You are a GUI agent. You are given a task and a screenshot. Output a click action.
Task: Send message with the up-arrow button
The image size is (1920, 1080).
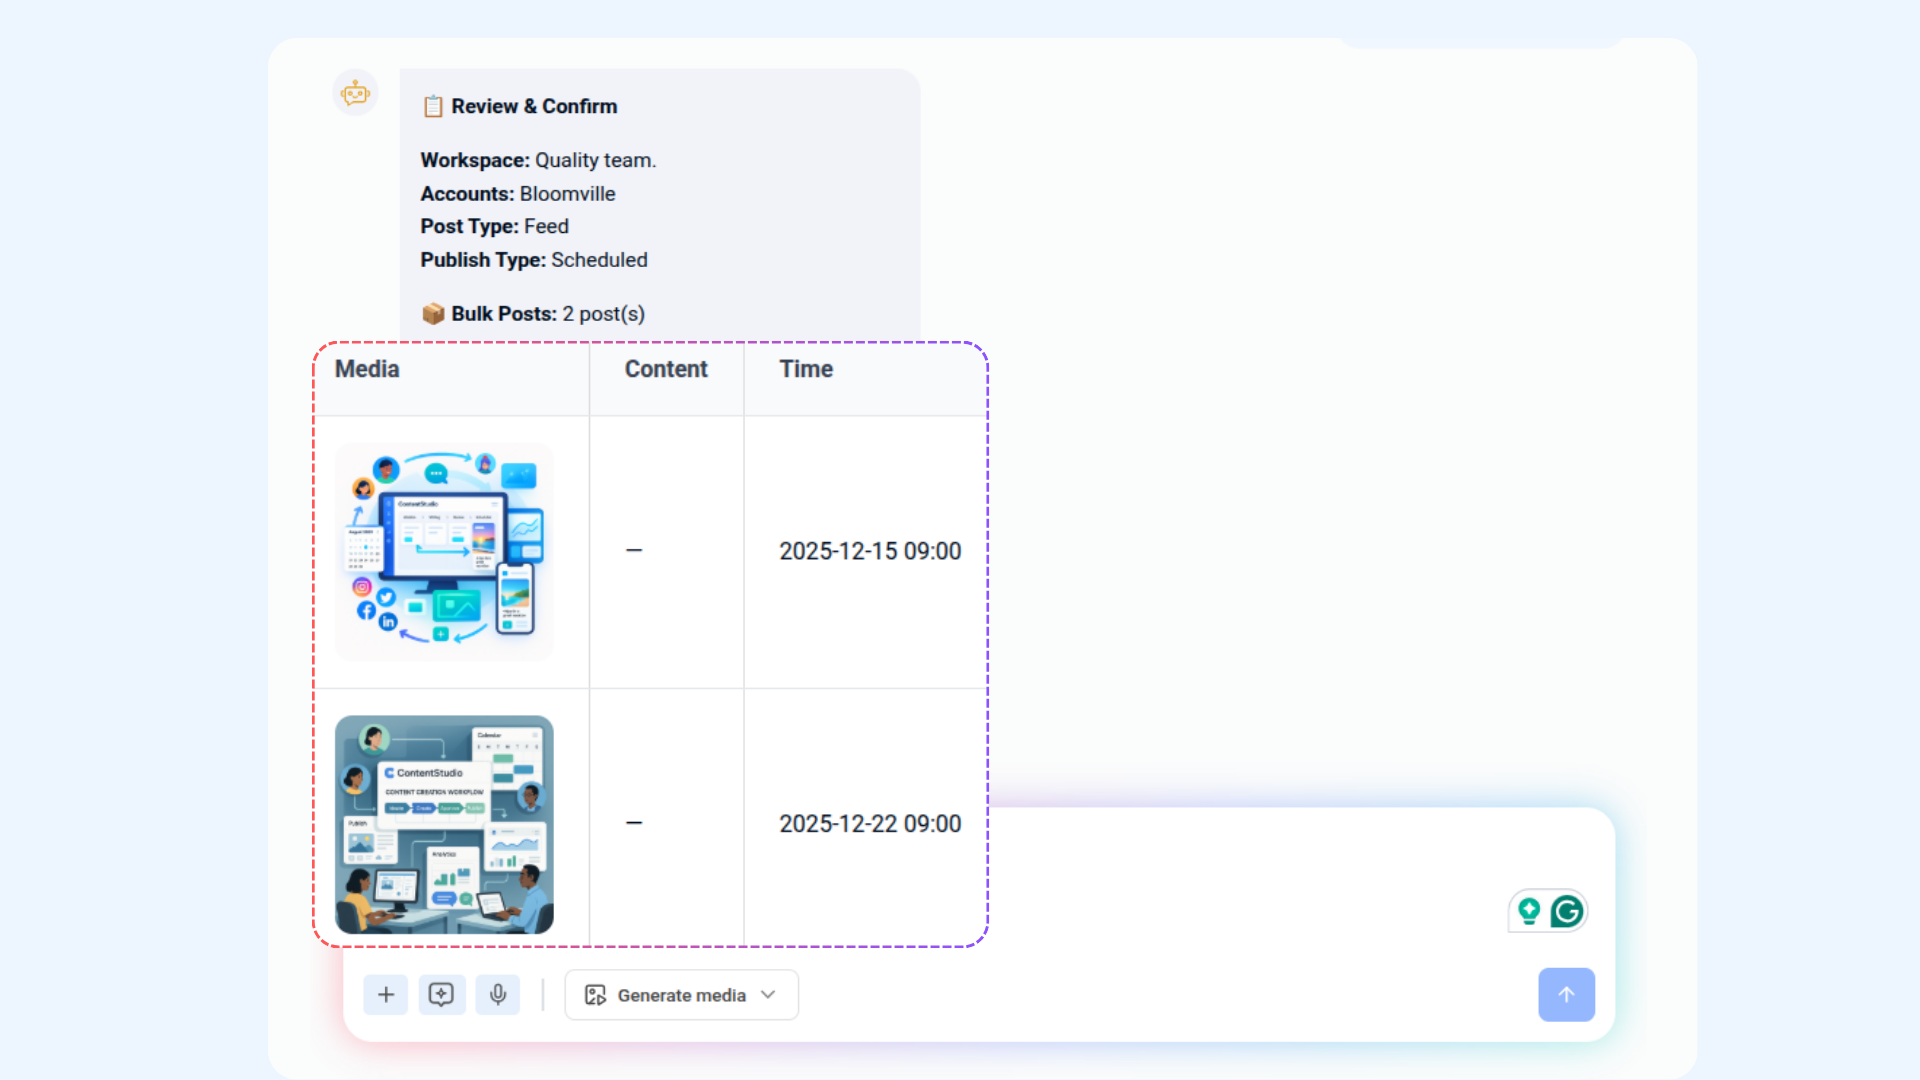[x=1566, y=995]
